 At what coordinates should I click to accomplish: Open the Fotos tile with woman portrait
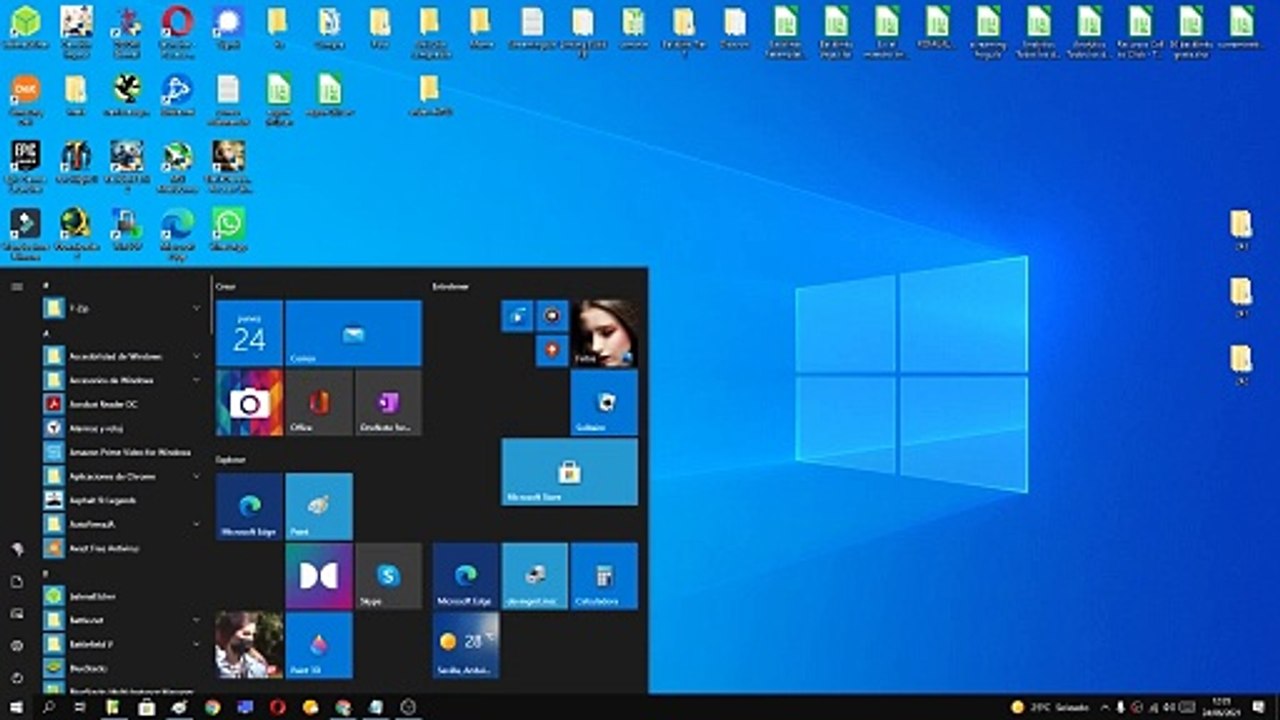604,333
